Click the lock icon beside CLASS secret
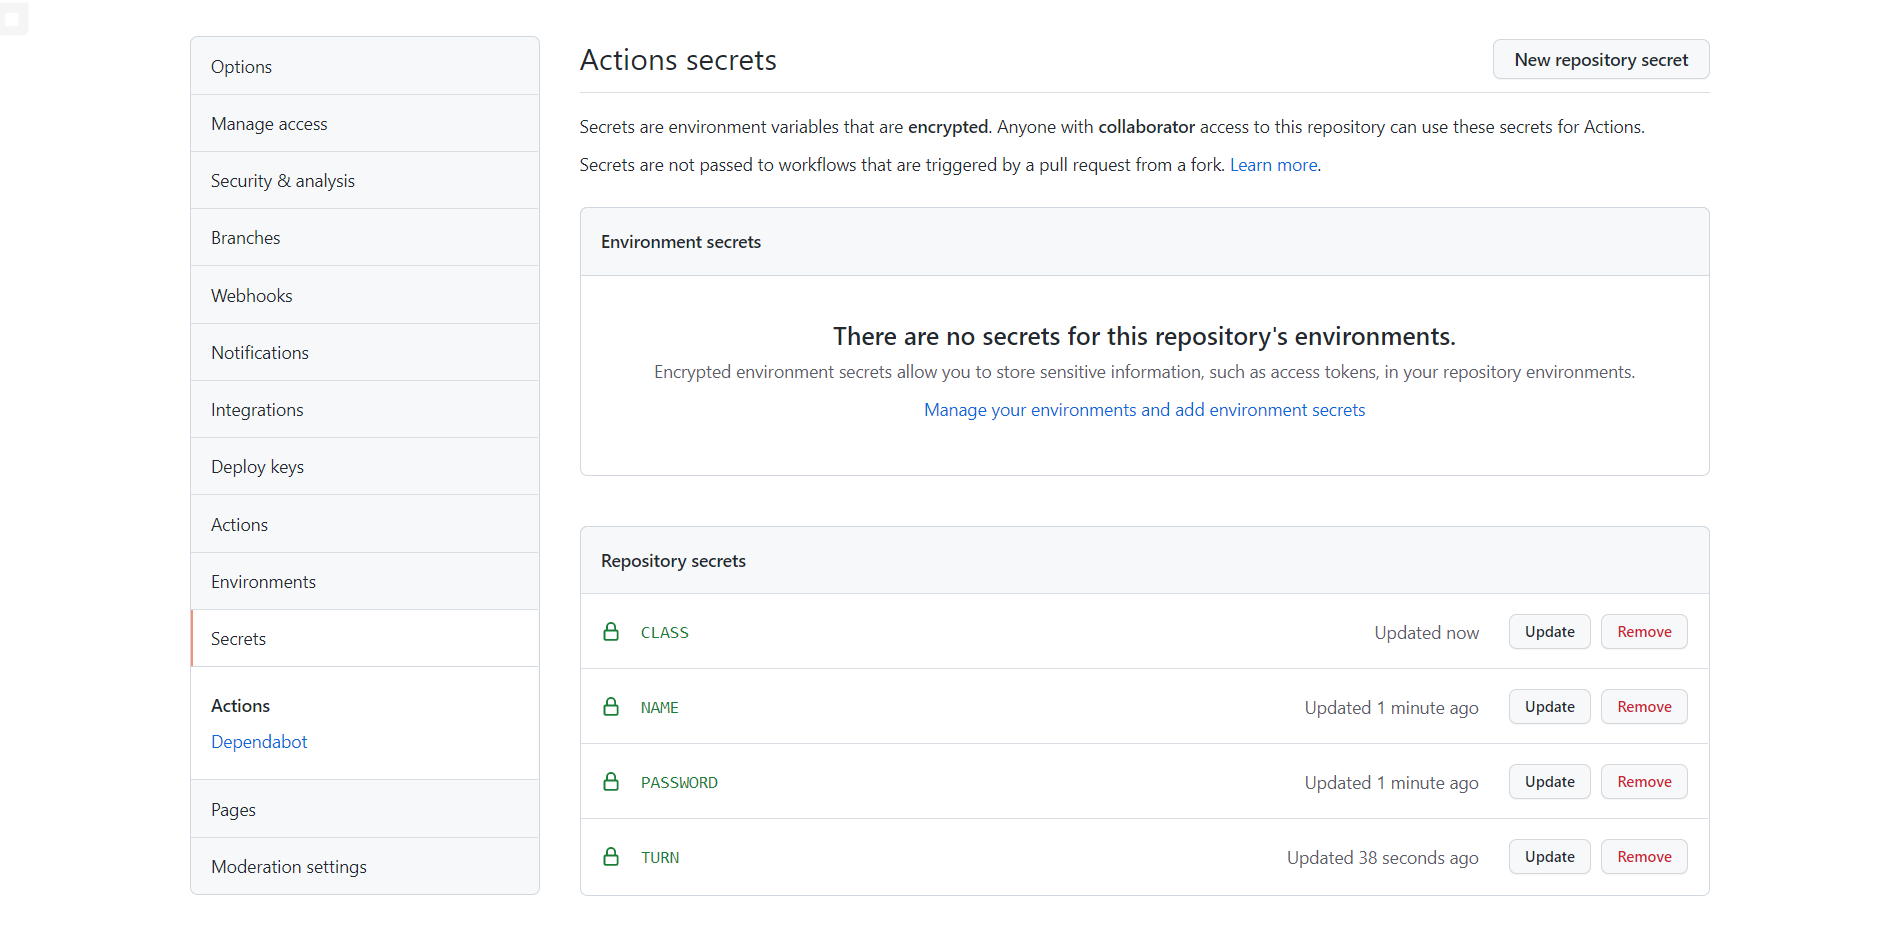 point(611,632)
